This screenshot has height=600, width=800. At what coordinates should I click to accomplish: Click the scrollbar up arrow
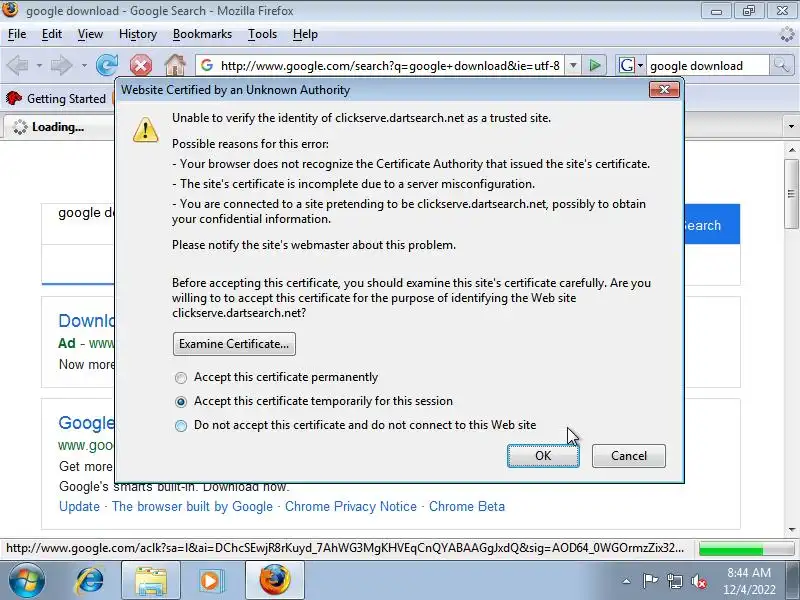coord(791,150)
